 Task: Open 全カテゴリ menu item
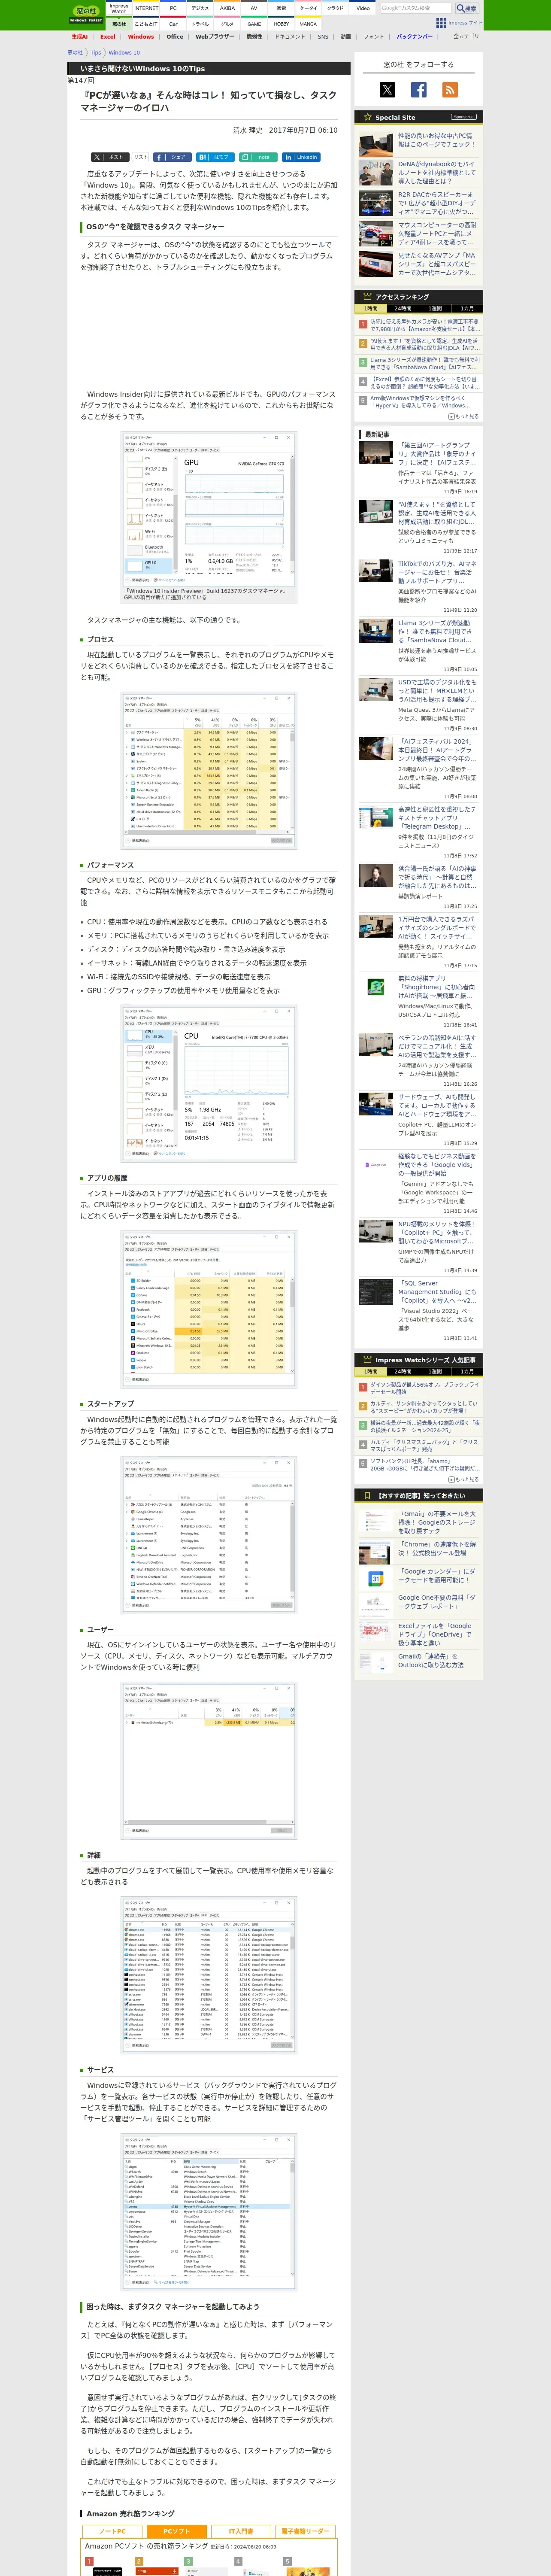click(x=466, y=36)
